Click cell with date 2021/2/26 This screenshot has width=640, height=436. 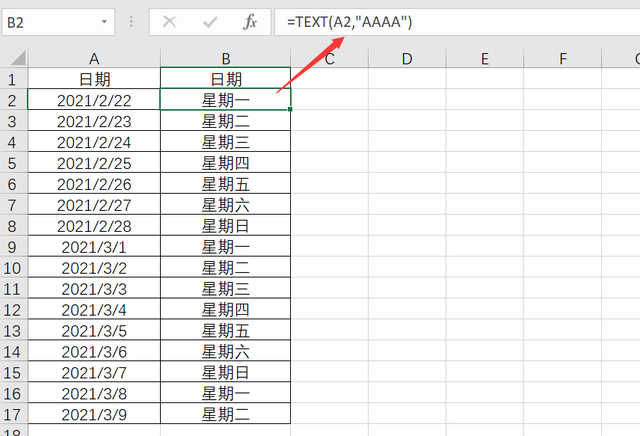point(94,183)
